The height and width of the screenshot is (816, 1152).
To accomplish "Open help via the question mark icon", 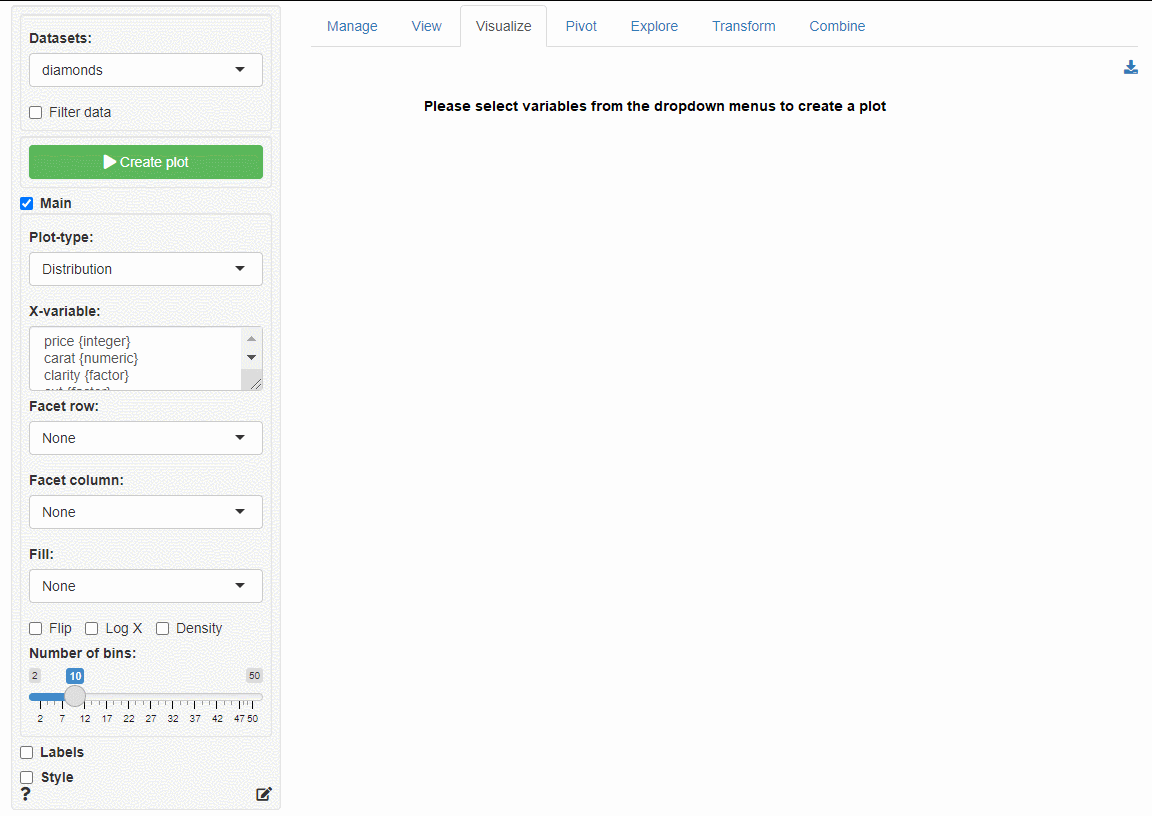I will coord(26,794).
